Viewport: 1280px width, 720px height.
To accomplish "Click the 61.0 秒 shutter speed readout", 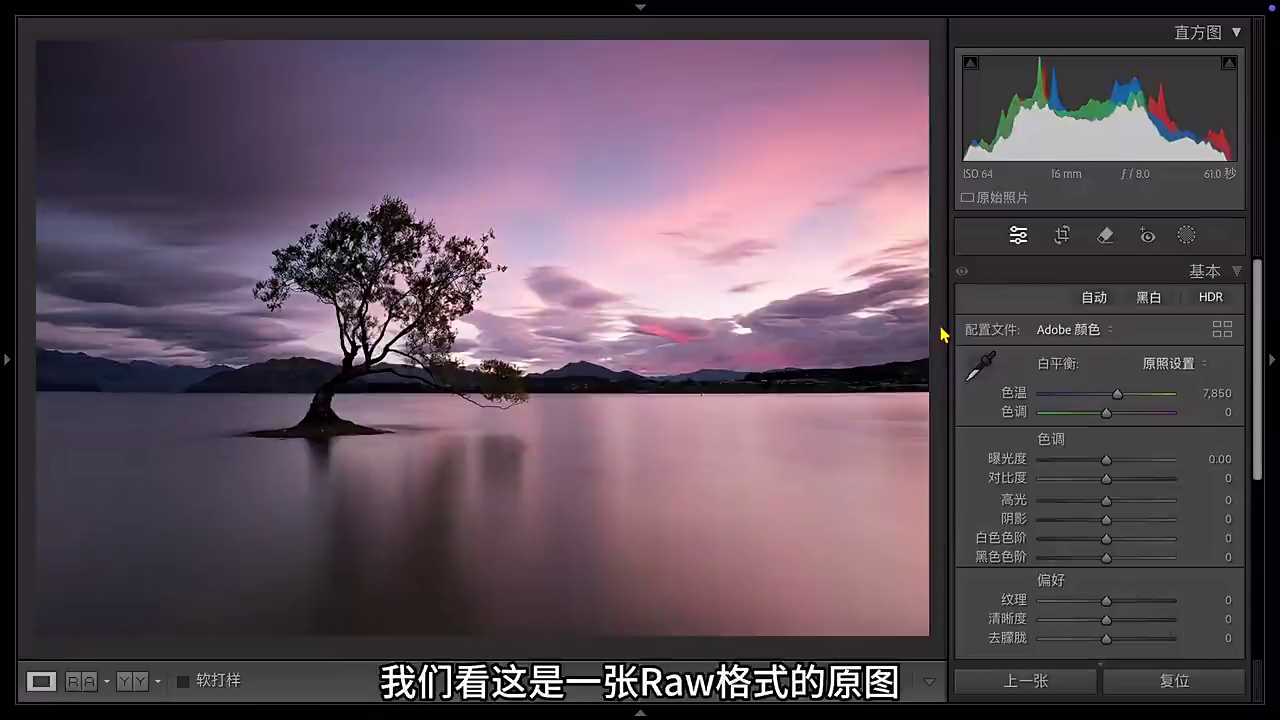I will pos(1220,174).
